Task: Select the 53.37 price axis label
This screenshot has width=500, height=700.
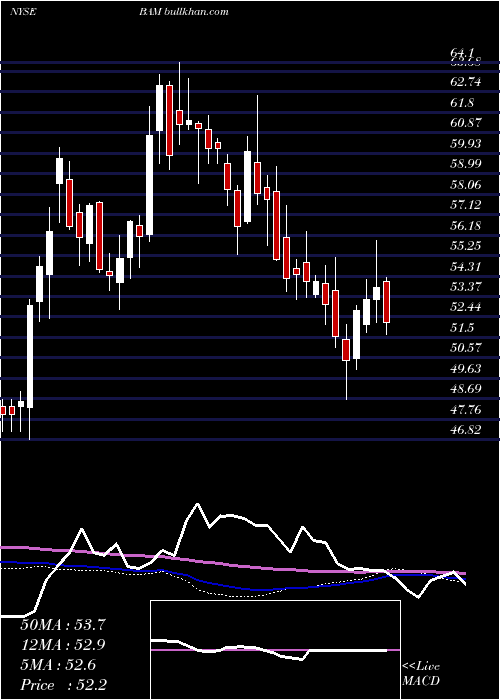Action: coord(466,287)
